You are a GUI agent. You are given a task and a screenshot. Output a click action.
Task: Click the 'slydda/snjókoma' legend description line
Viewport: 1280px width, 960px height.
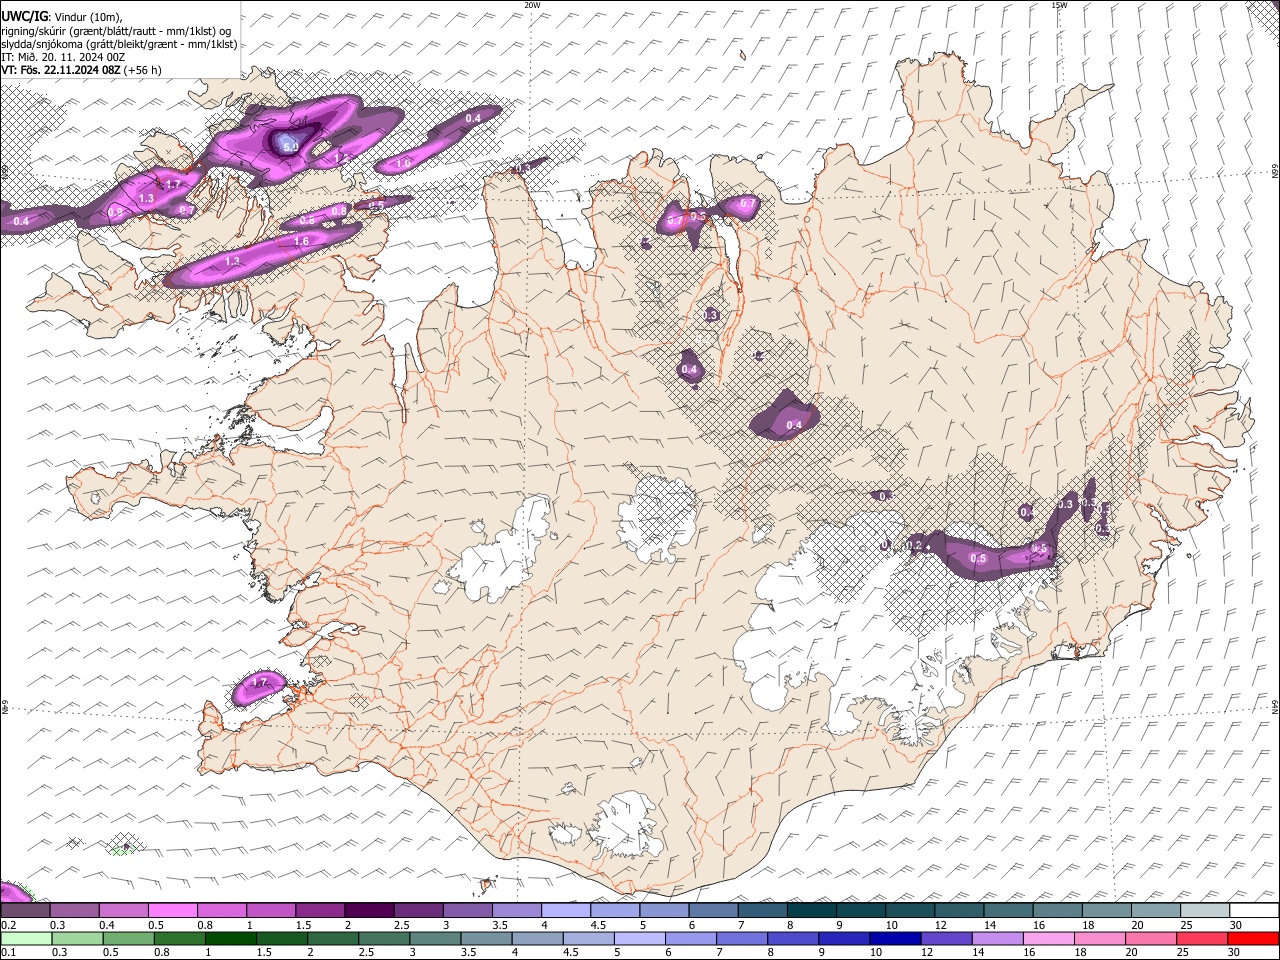click(x=119, y=44)
